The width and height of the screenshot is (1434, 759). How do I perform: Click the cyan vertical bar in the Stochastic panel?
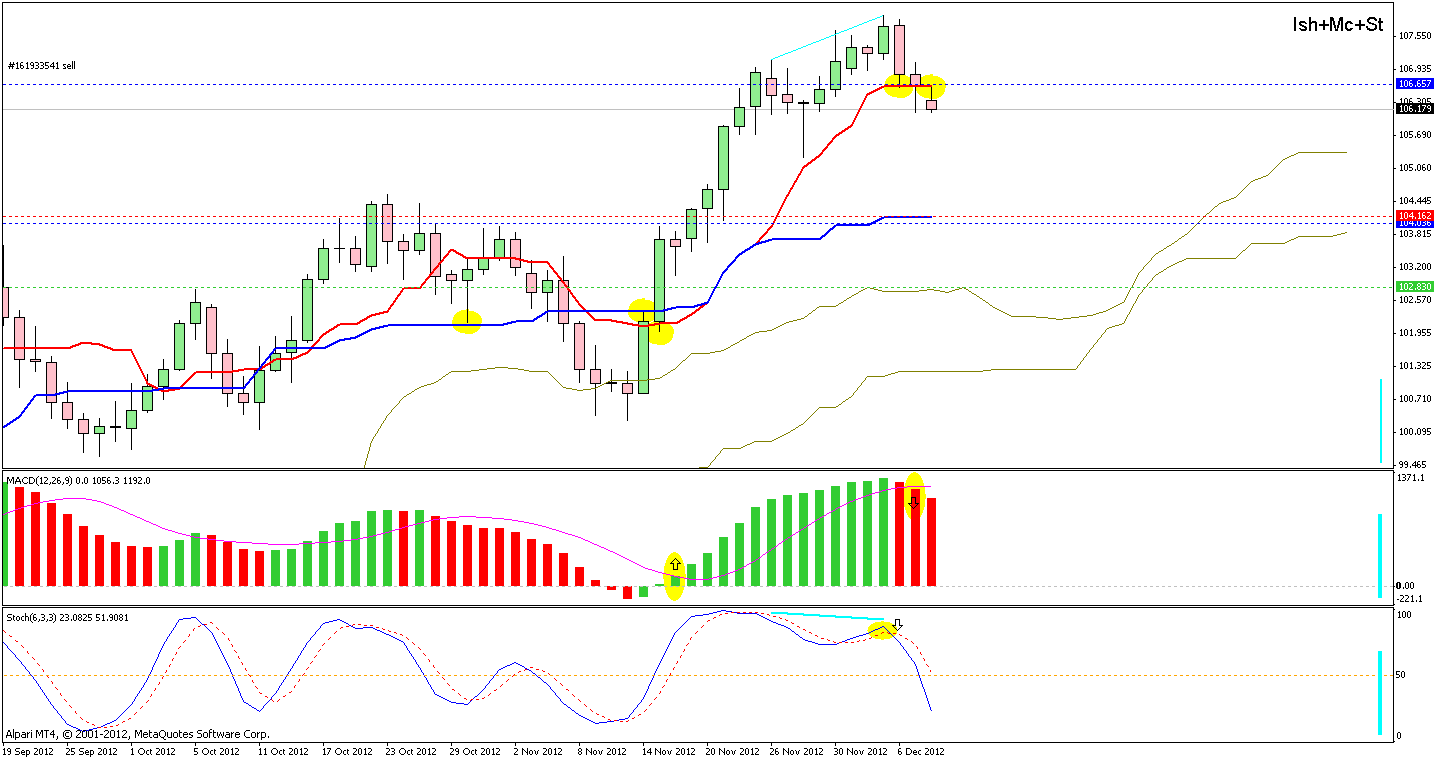pyautogui.click(x=1380, y=693)
